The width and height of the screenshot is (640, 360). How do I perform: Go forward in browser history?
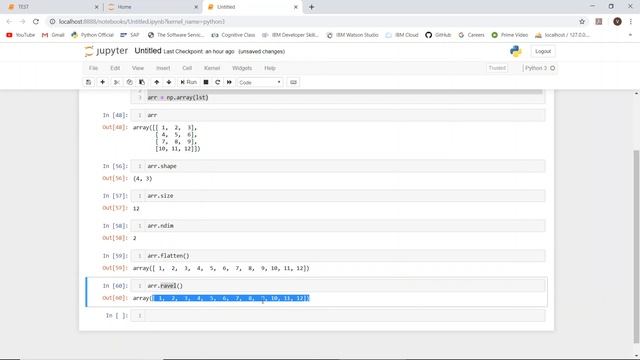(22, 22)
